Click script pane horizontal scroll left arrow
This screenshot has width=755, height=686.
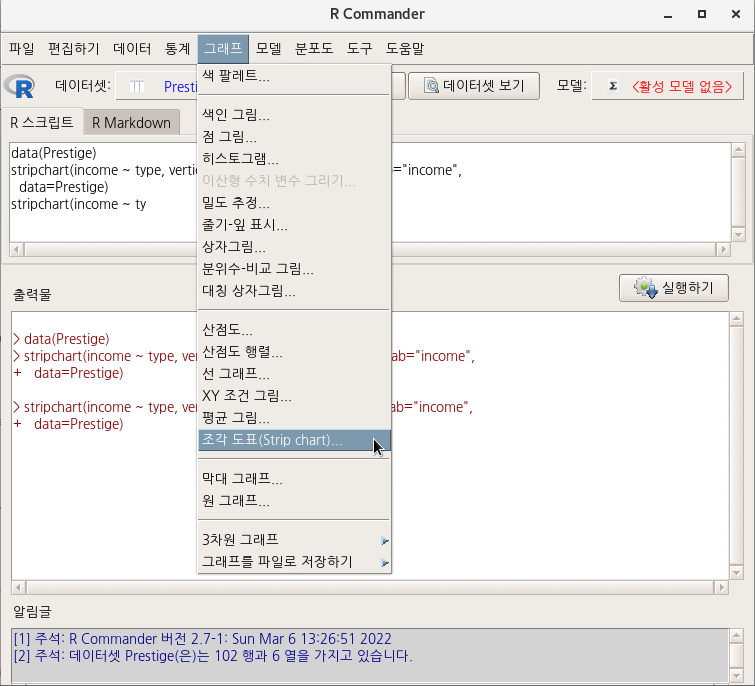tap(17, 249)
